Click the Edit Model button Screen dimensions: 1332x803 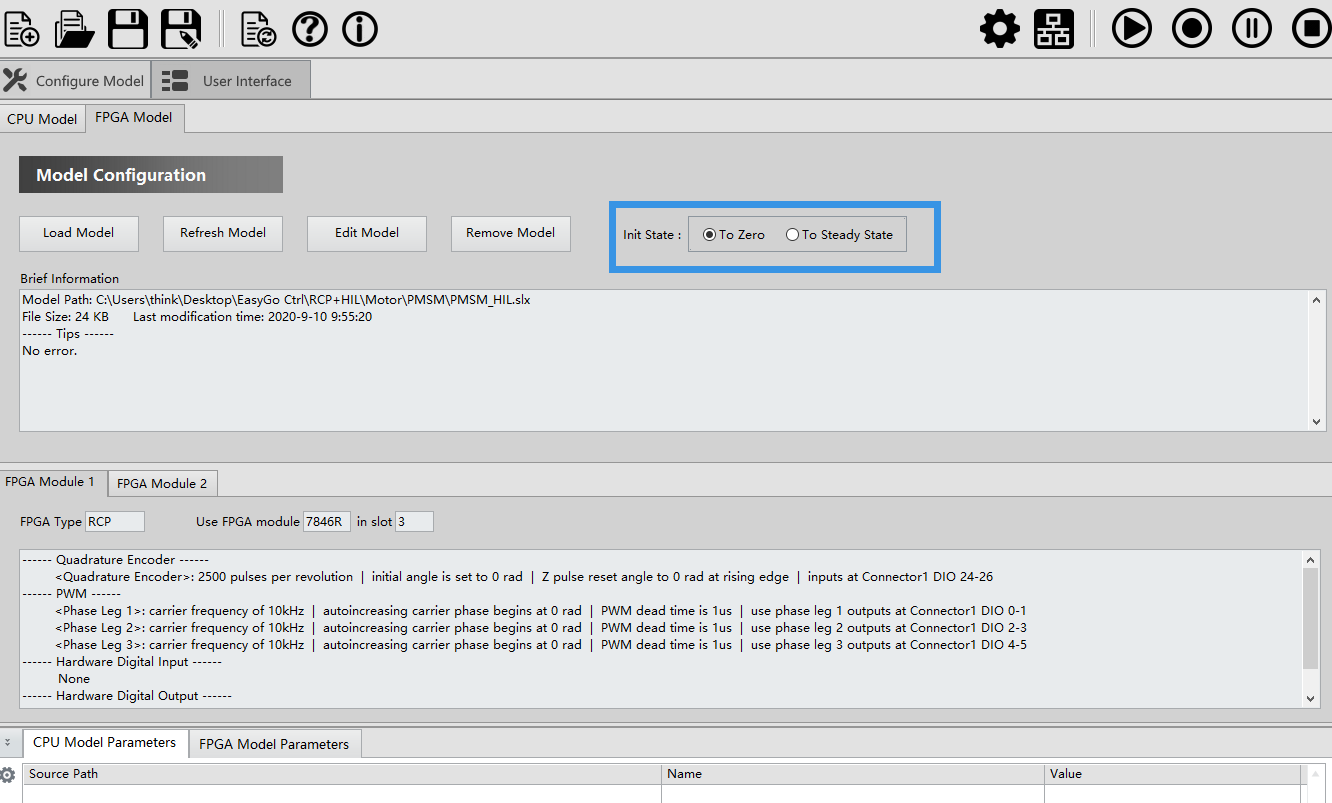pyautogui.click(x=367, y=233)
